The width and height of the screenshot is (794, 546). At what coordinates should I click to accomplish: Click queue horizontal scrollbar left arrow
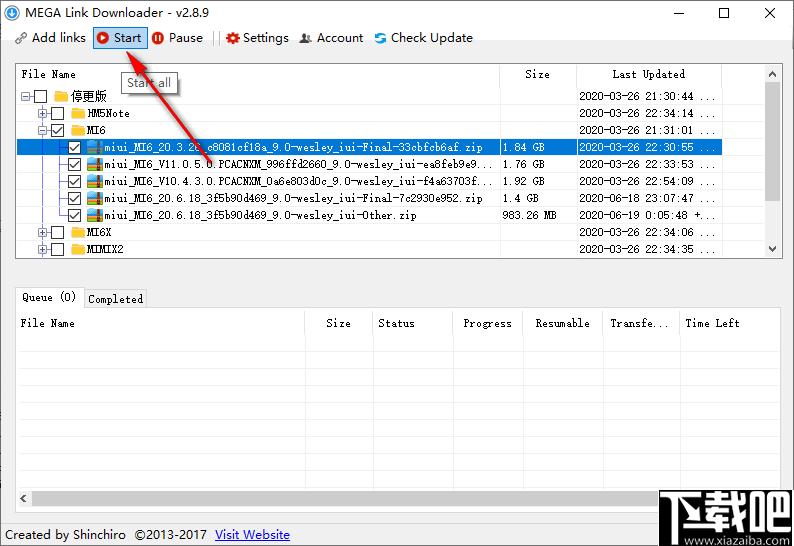coord(24,498)
